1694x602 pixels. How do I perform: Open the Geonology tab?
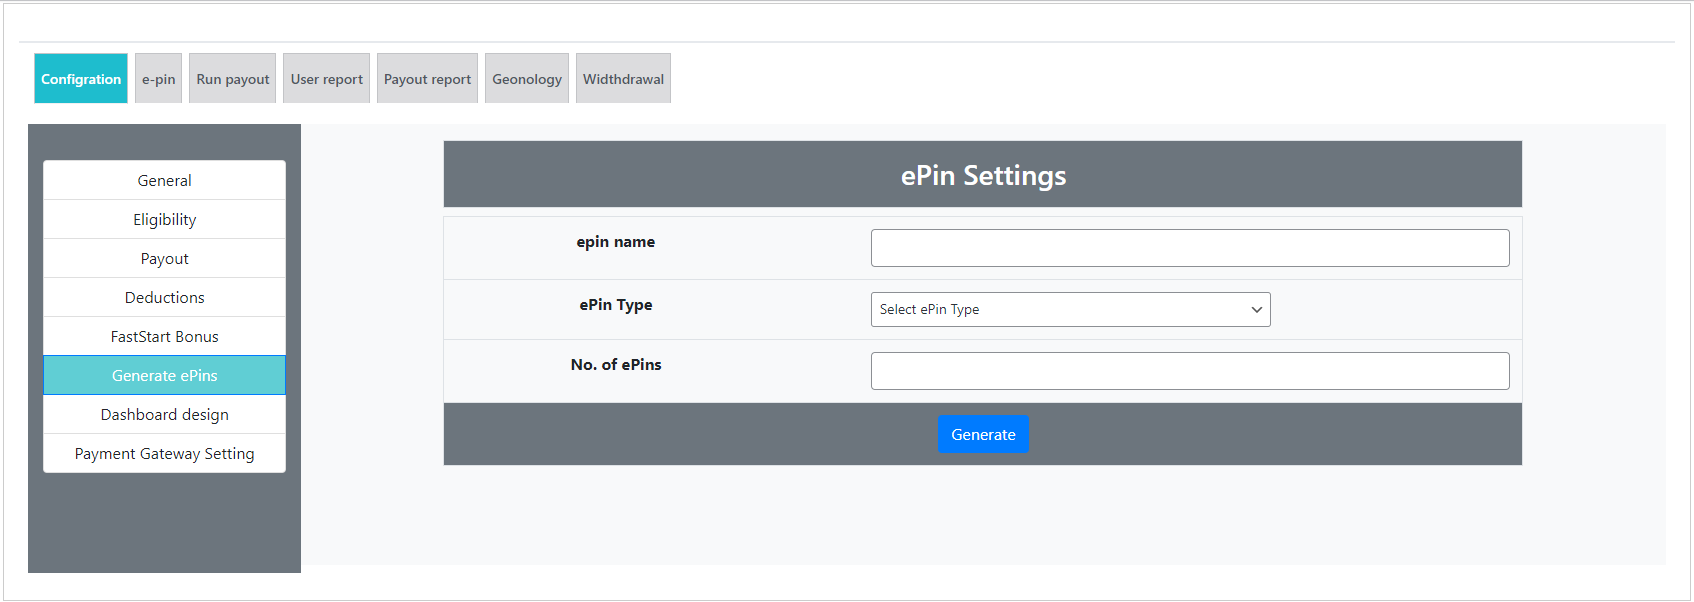point(526,79)
